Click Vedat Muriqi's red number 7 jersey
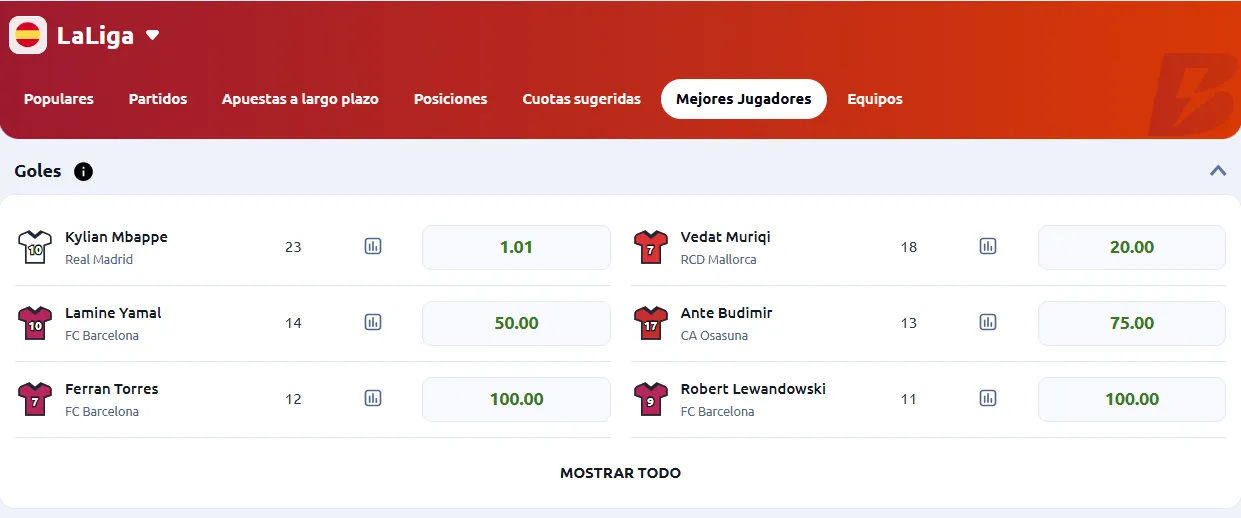 pos(650,247)
